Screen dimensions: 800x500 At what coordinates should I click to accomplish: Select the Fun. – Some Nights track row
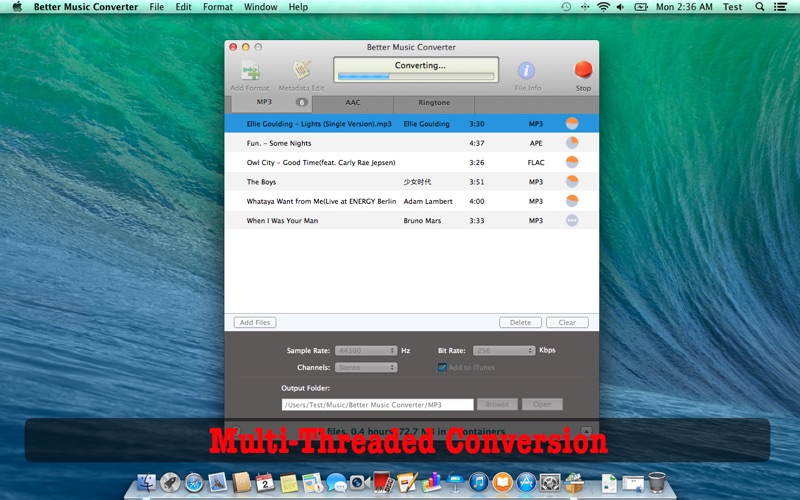point(412,143)
